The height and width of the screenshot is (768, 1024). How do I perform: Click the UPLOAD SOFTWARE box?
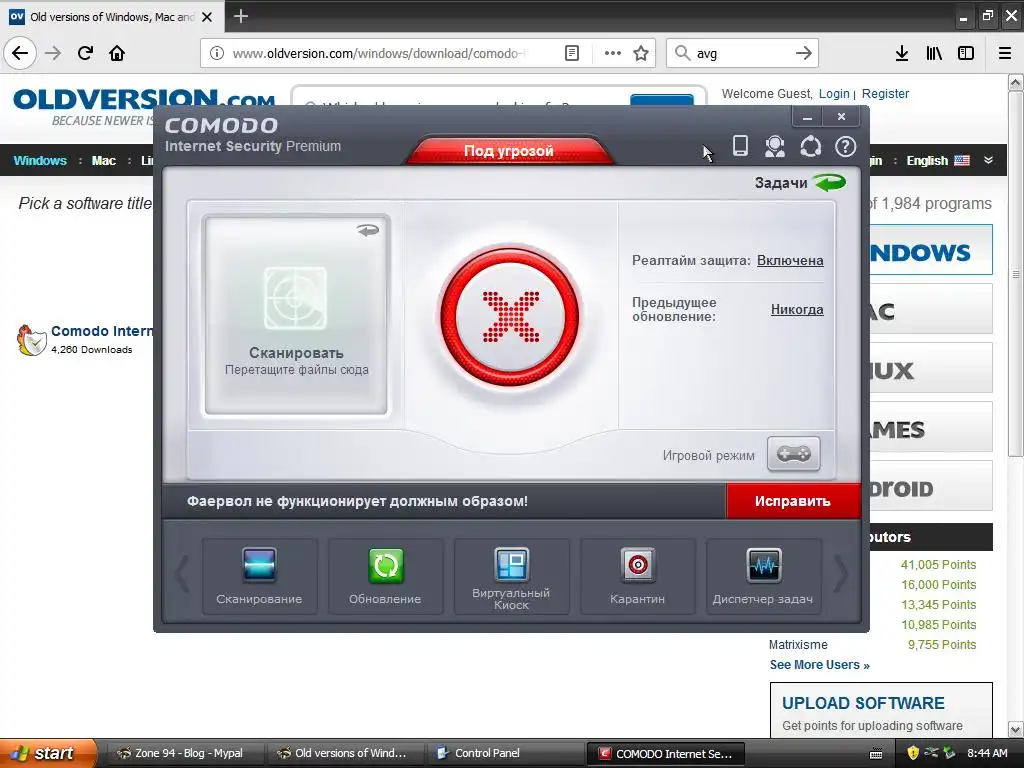click(x=881, y=711)
